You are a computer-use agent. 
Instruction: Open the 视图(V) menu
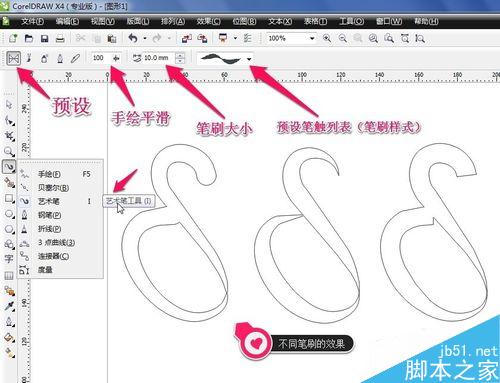[x=103, y=22]
